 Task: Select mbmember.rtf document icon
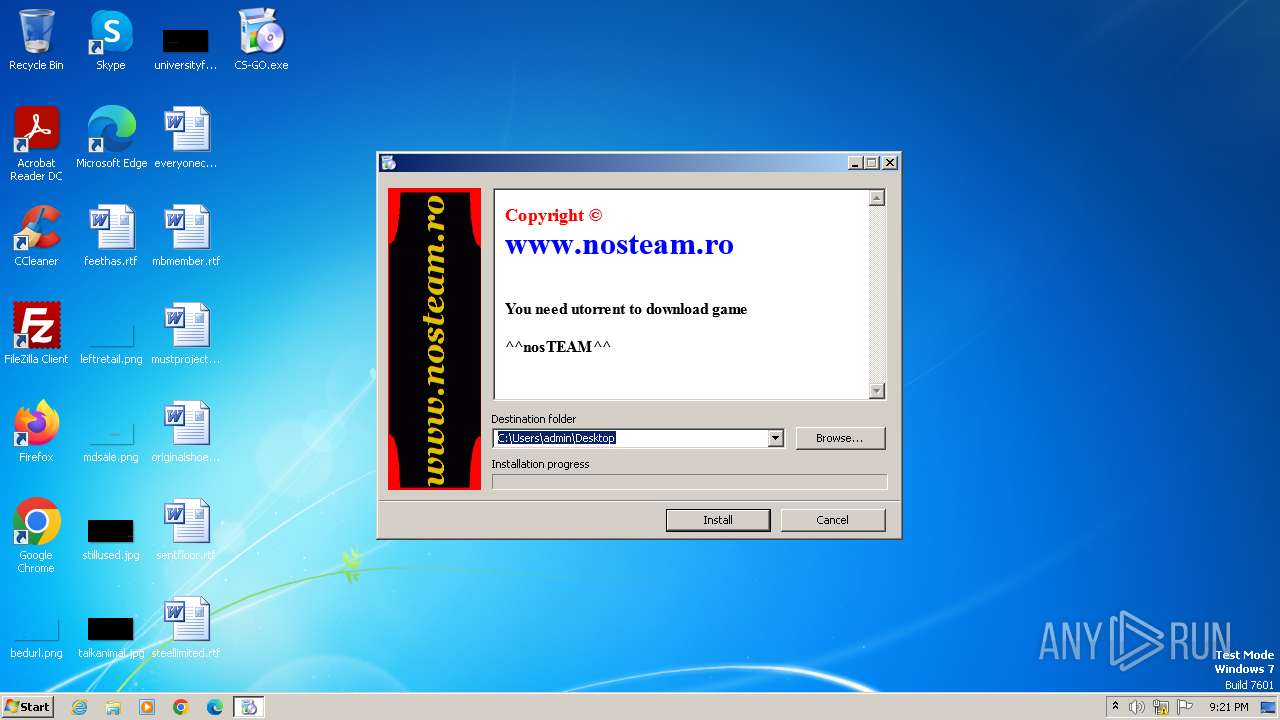point(186,236)
